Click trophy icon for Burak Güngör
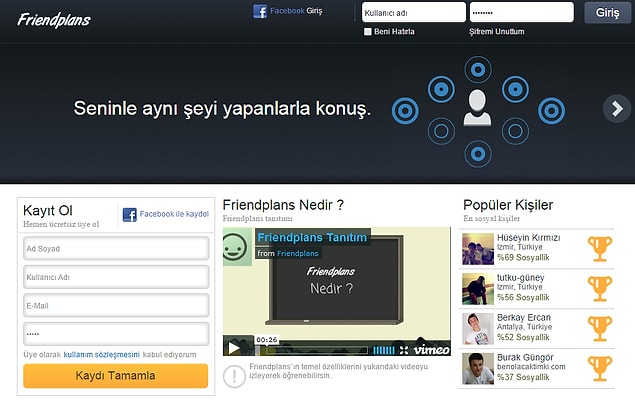 click(x=600, y=369)
